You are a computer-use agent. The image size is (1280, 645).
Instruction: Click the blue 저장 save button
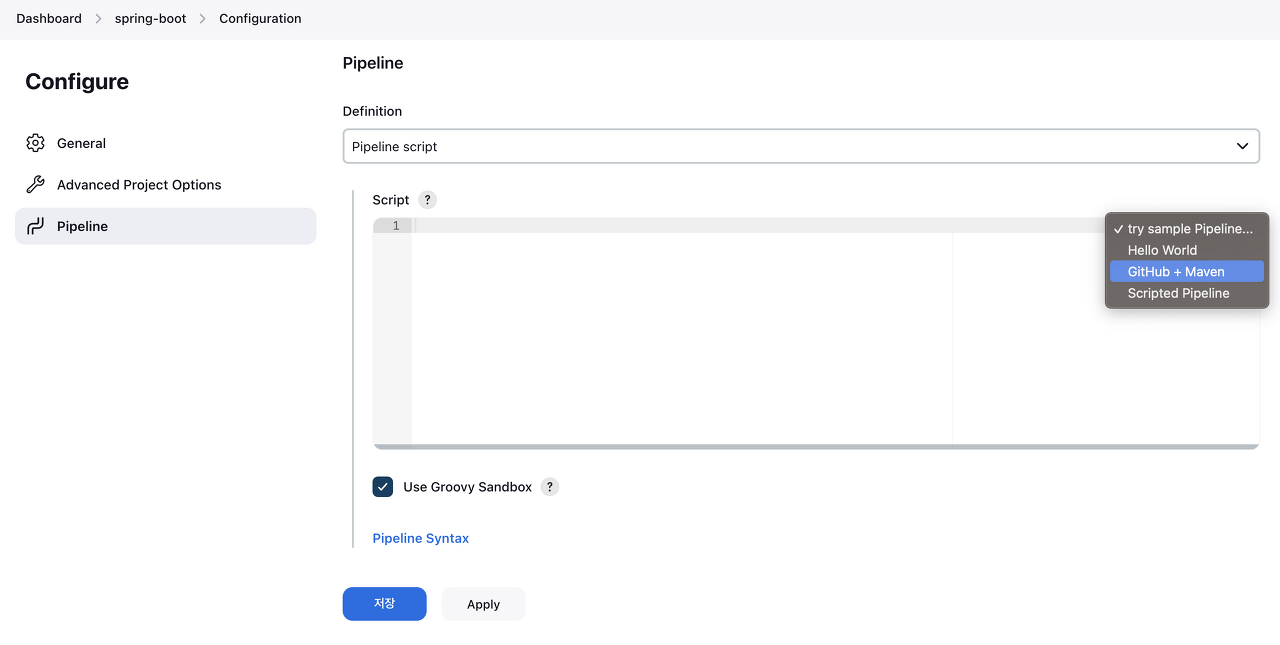tap(385, 604)
